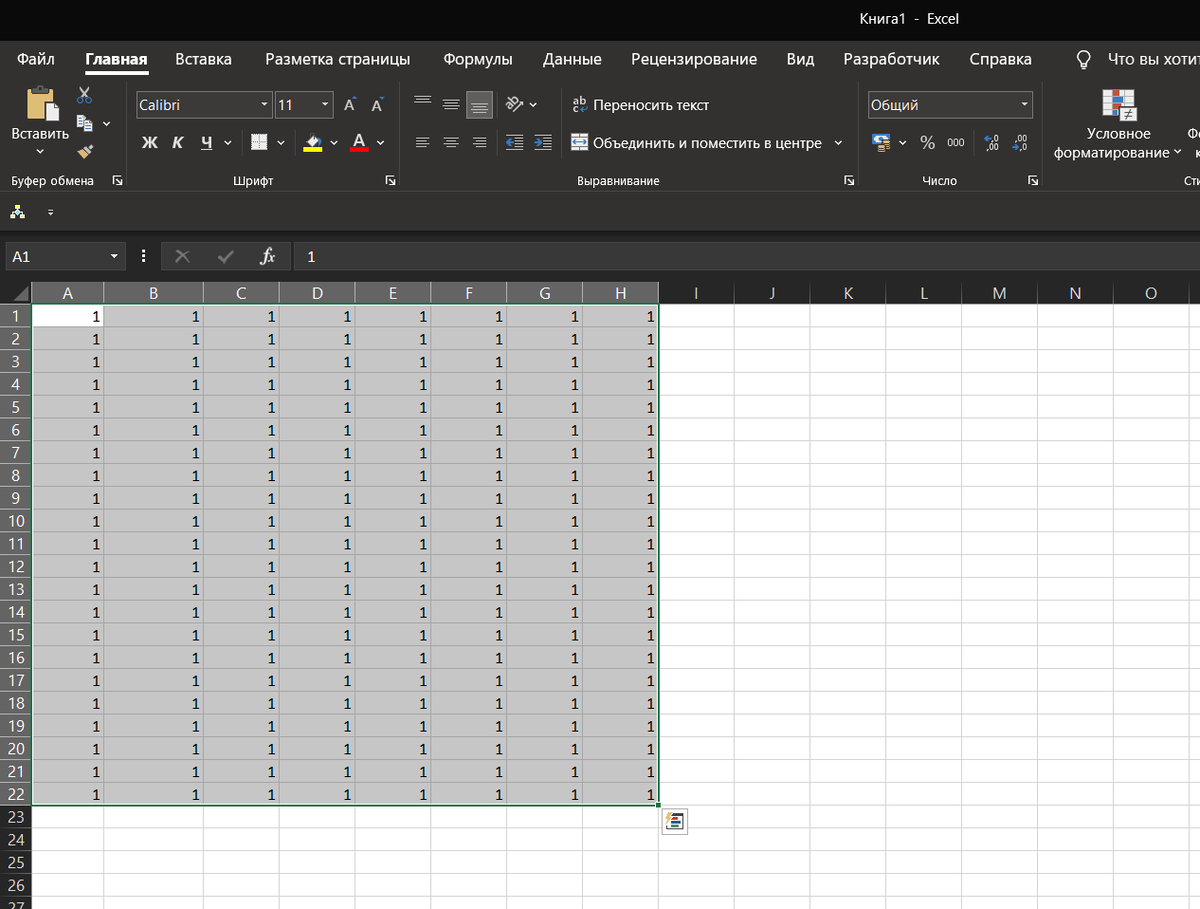Switch to the Формулы tab

[478, 59]
